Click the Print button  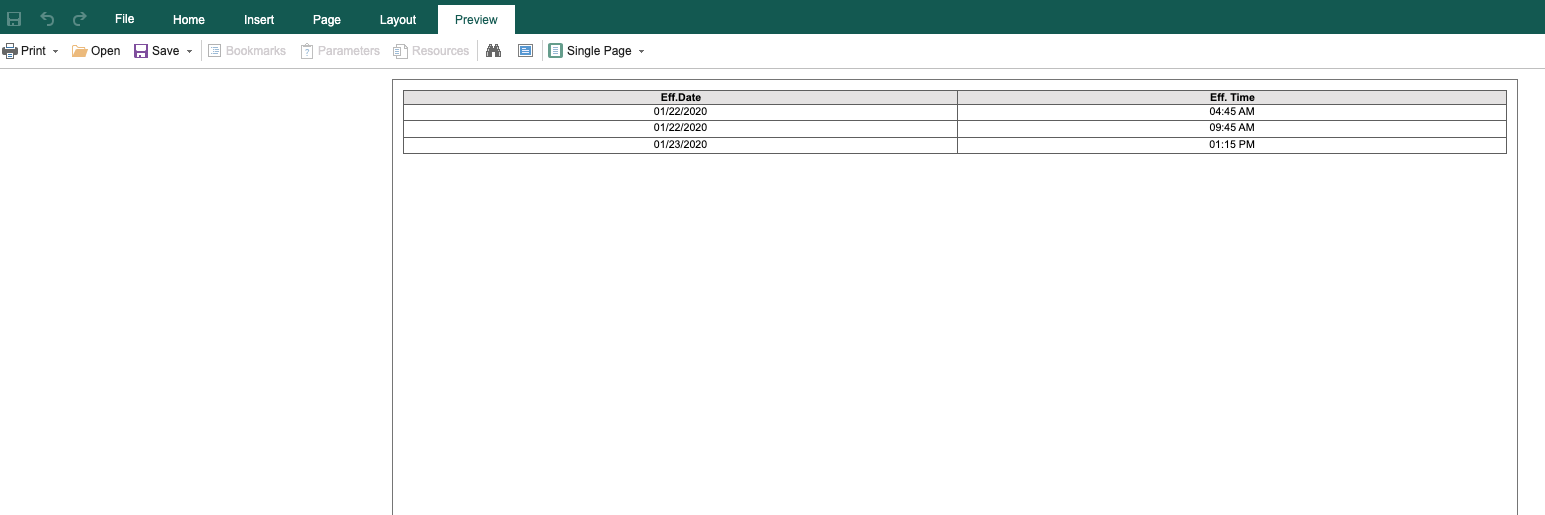[24, 51]
